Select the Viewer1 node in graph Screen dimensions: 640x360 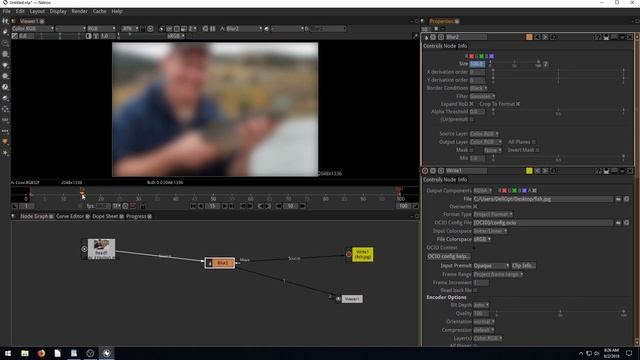[351, 299]
